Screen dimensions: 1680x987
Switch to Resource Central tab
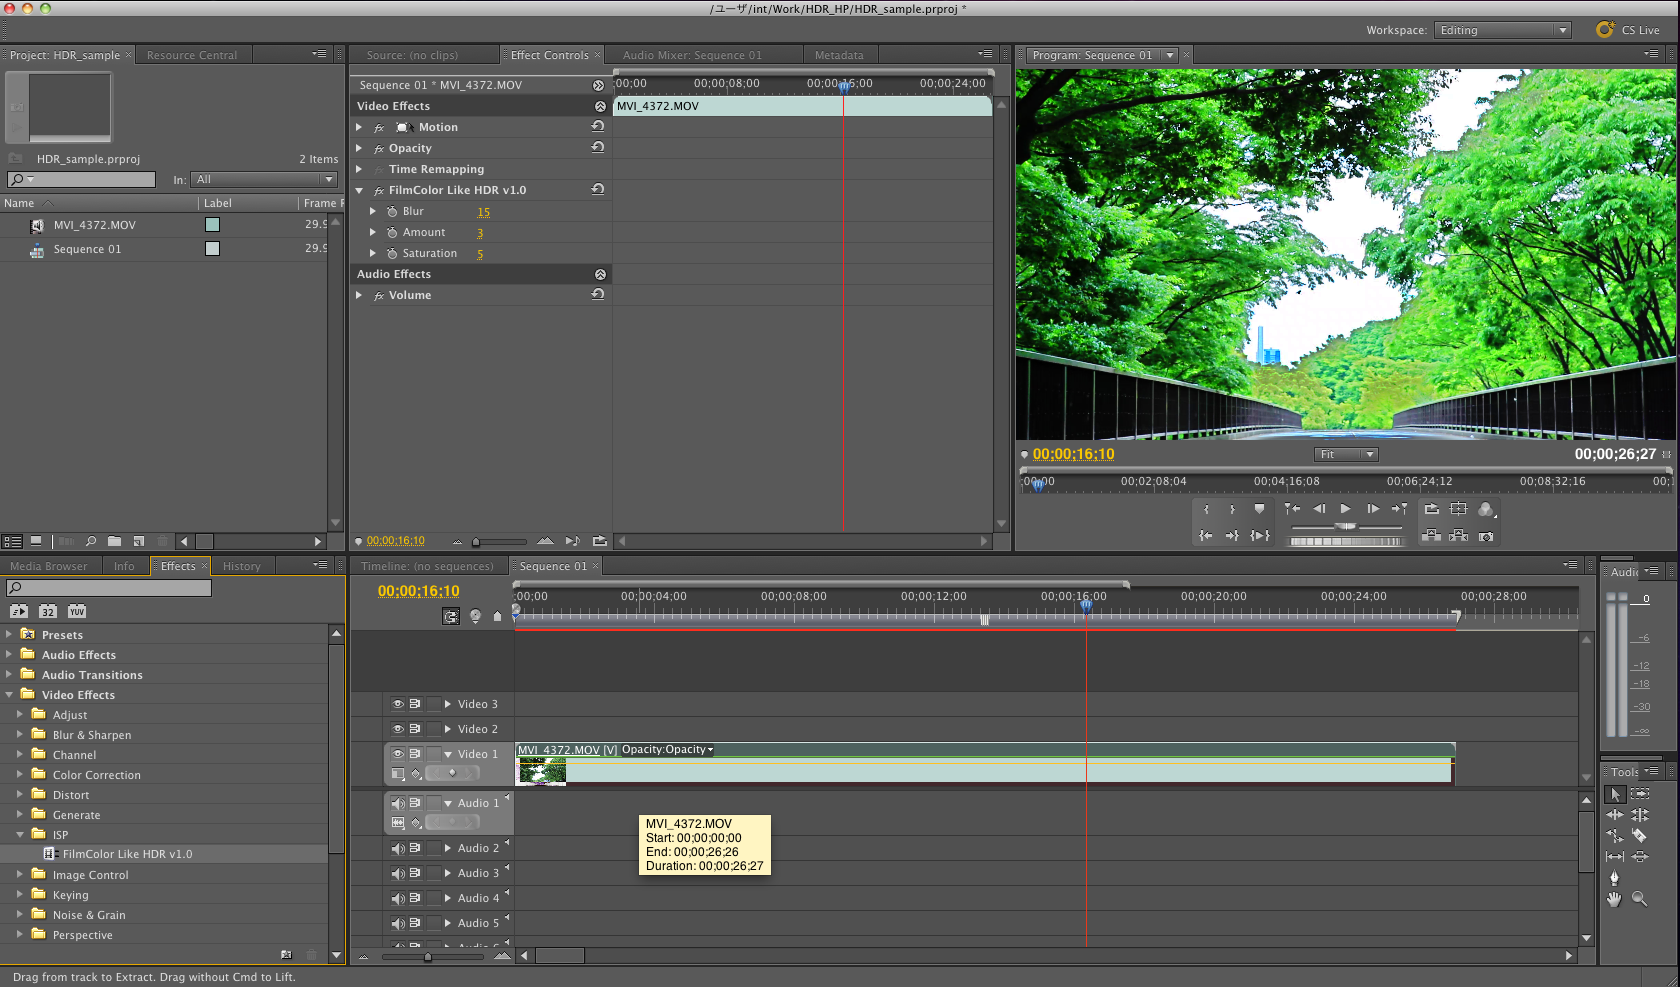tap(192, 55)
